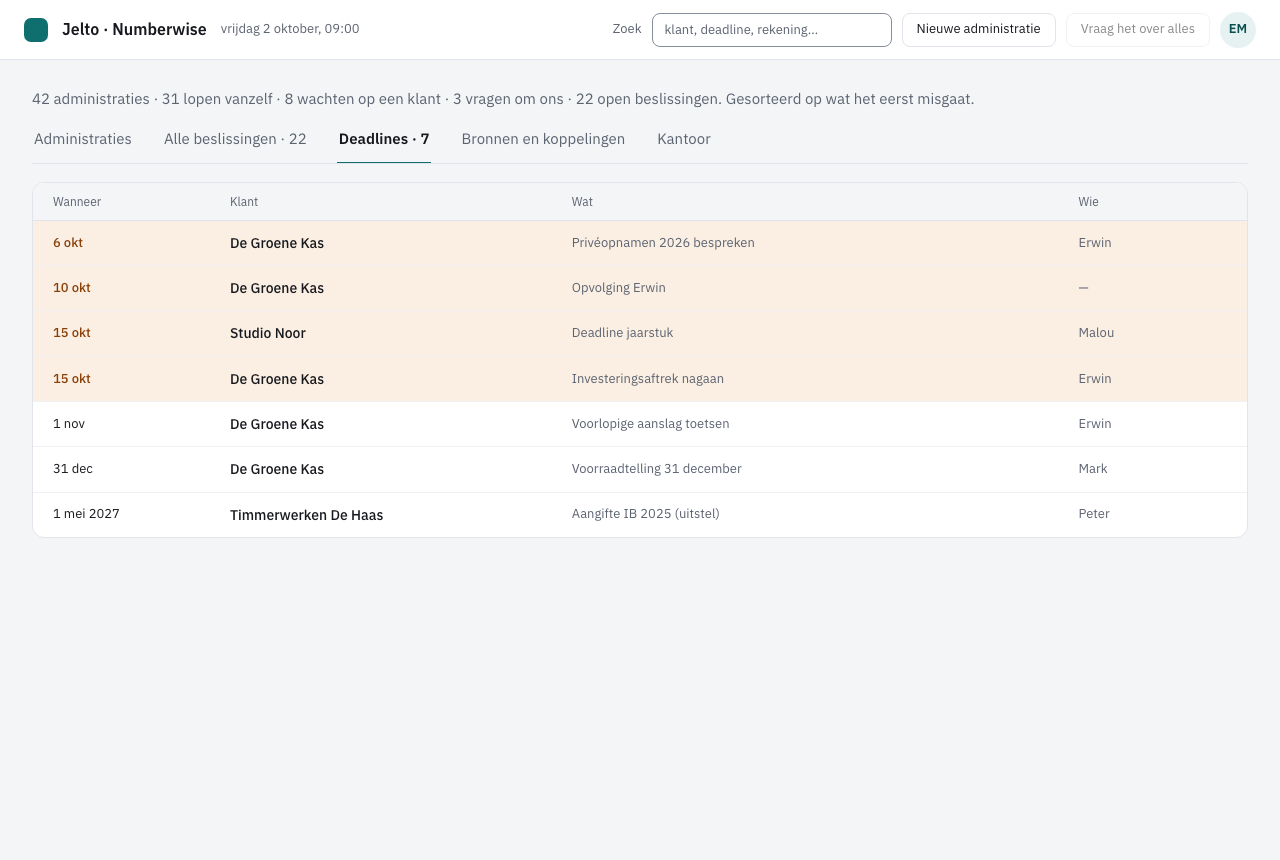
Task: Click the Nieuwe administratie button
Action: tap(979, 30)
